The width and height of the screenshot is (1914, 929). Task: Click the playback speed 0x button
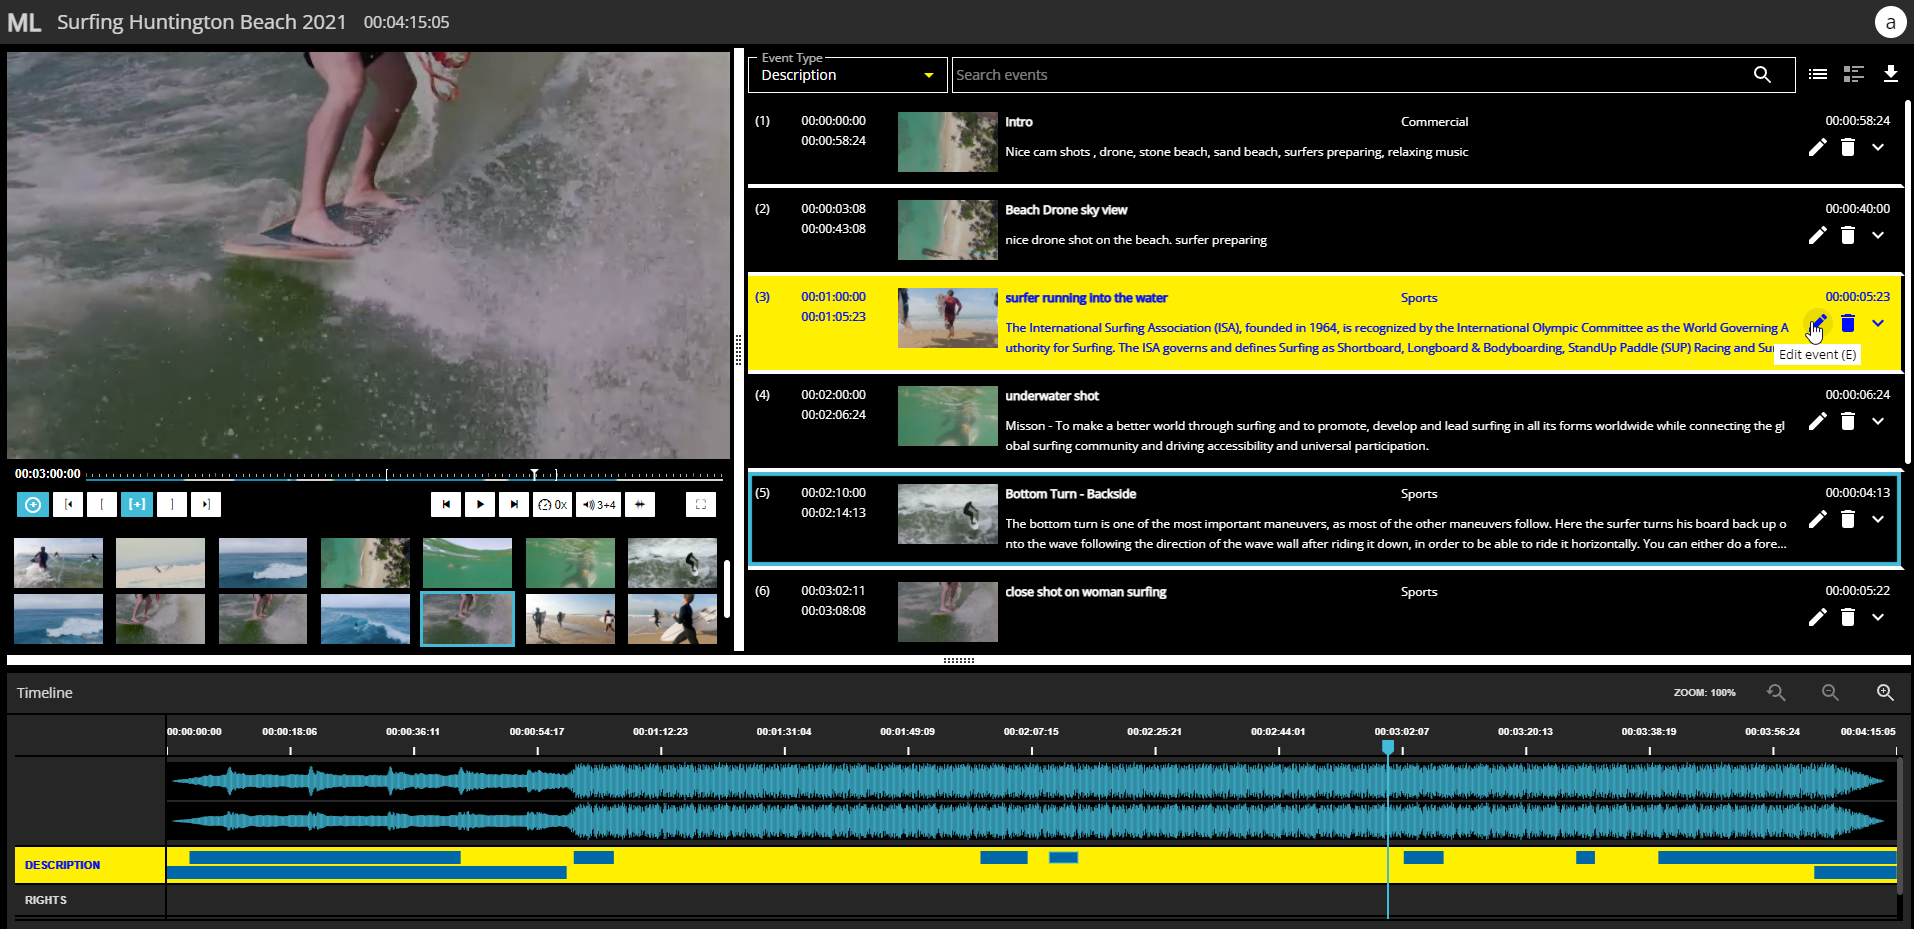[553, 505]
